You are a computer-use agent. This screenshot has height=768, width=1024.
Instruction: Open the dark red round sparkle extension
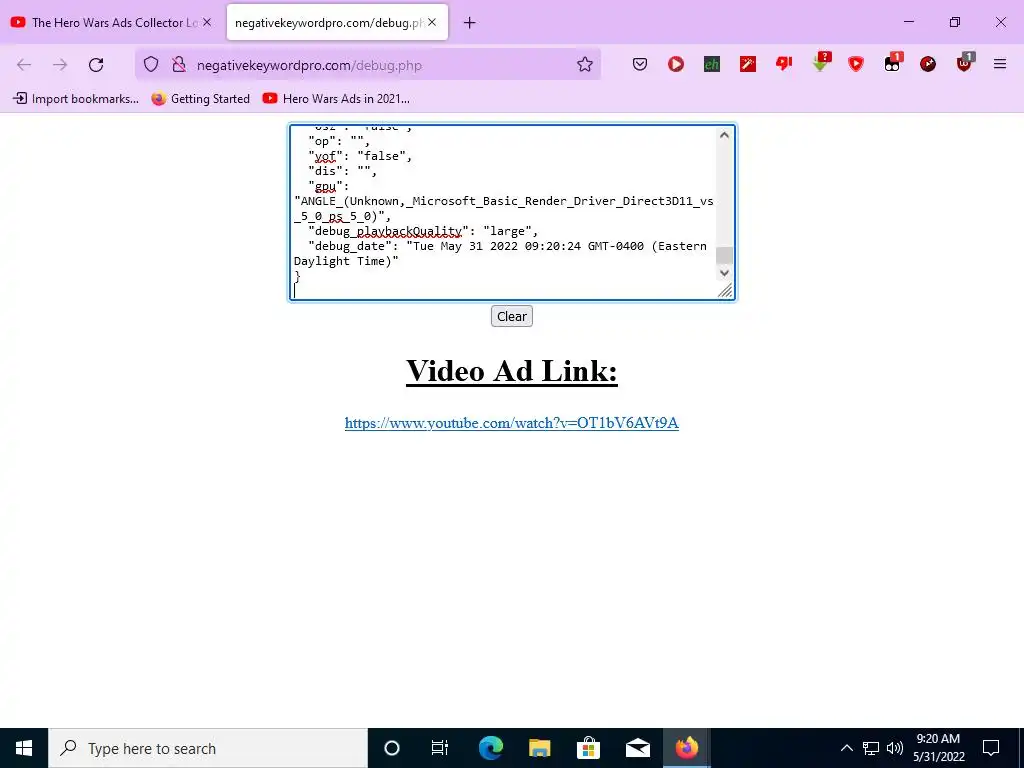pyautogui.click(x=928, y=64)
